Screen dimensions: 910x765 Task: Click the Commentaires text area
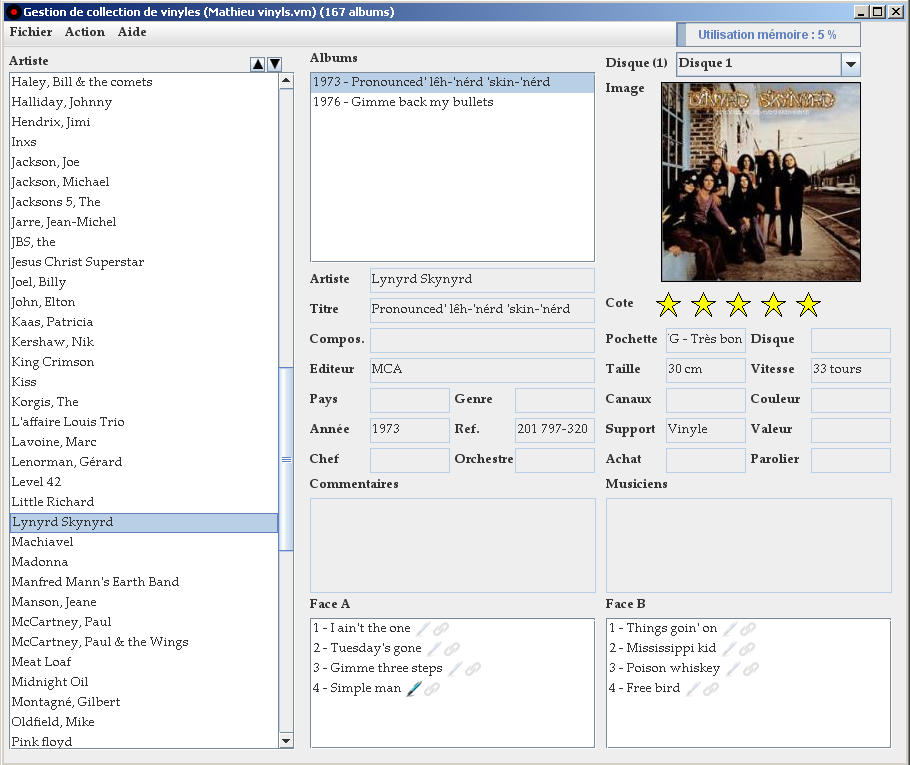[x=453, y=545]
